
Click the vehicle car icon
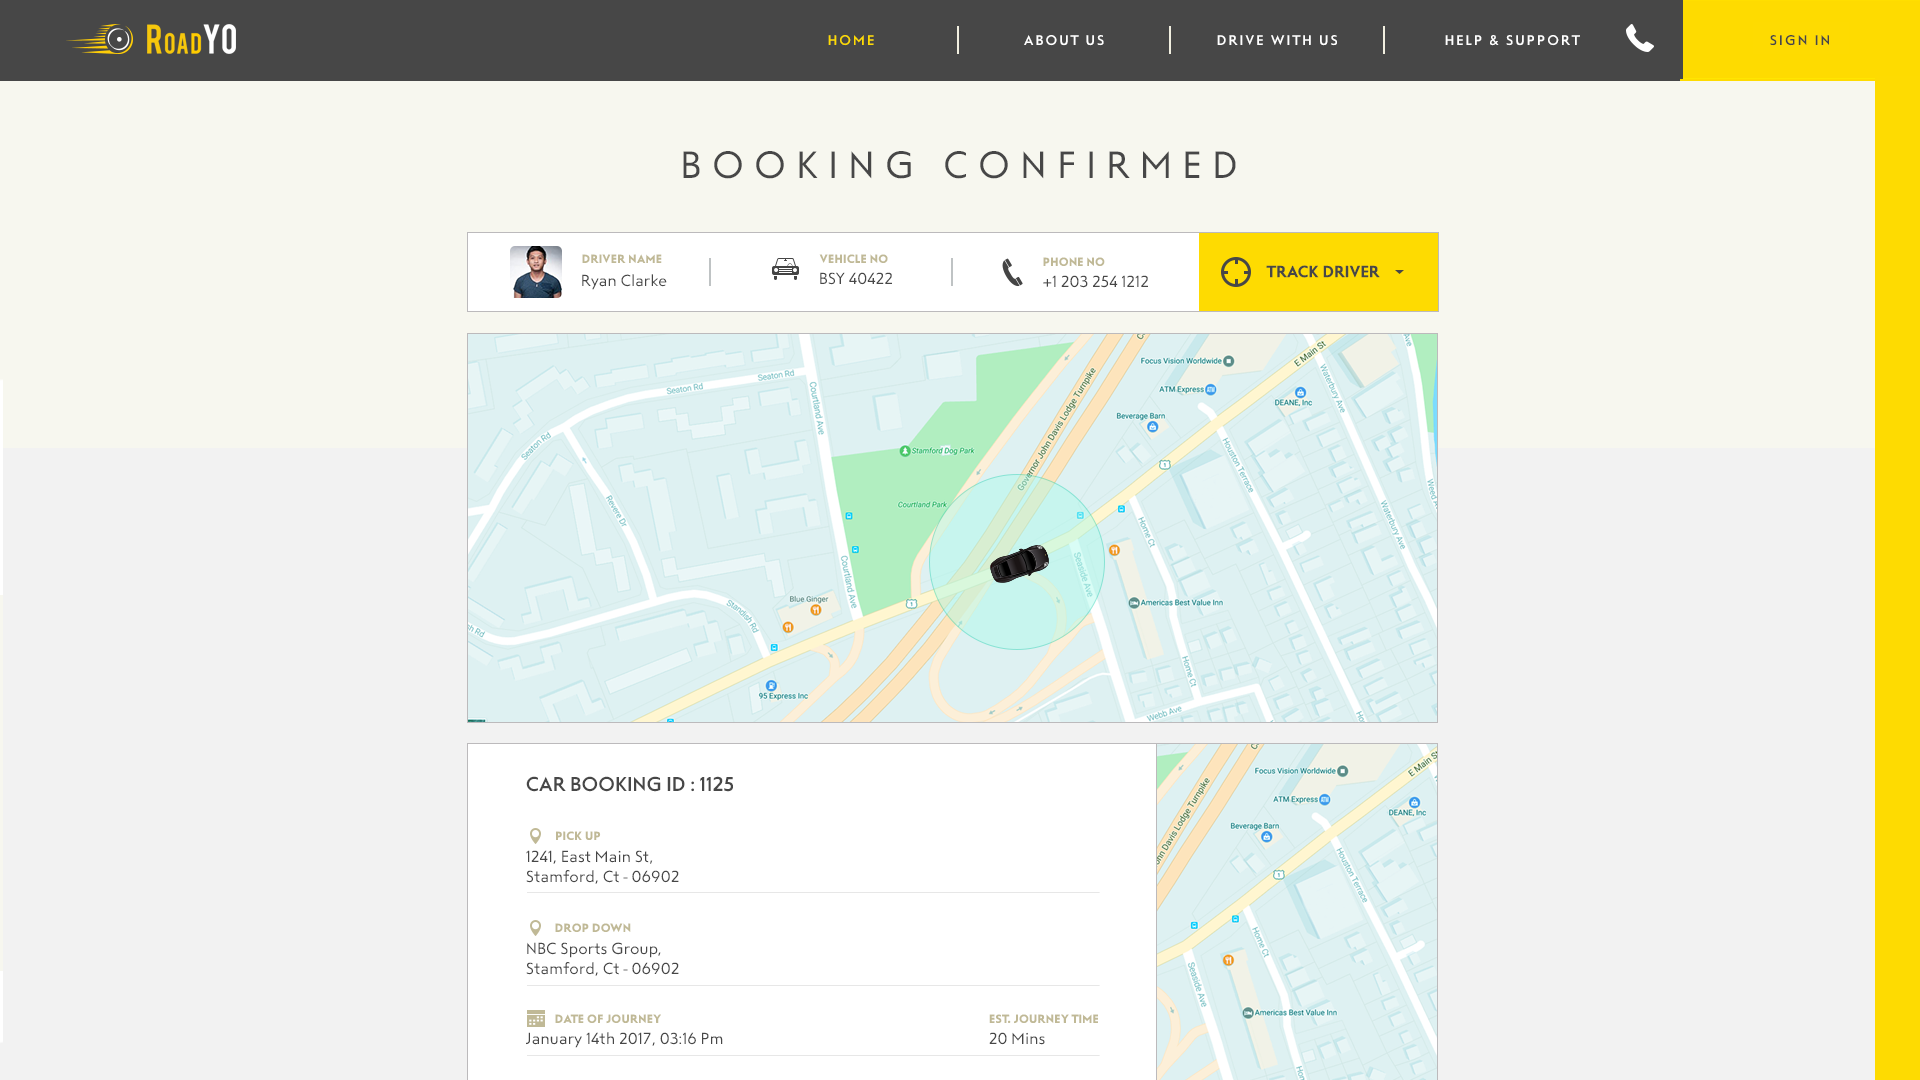point(785,268)
